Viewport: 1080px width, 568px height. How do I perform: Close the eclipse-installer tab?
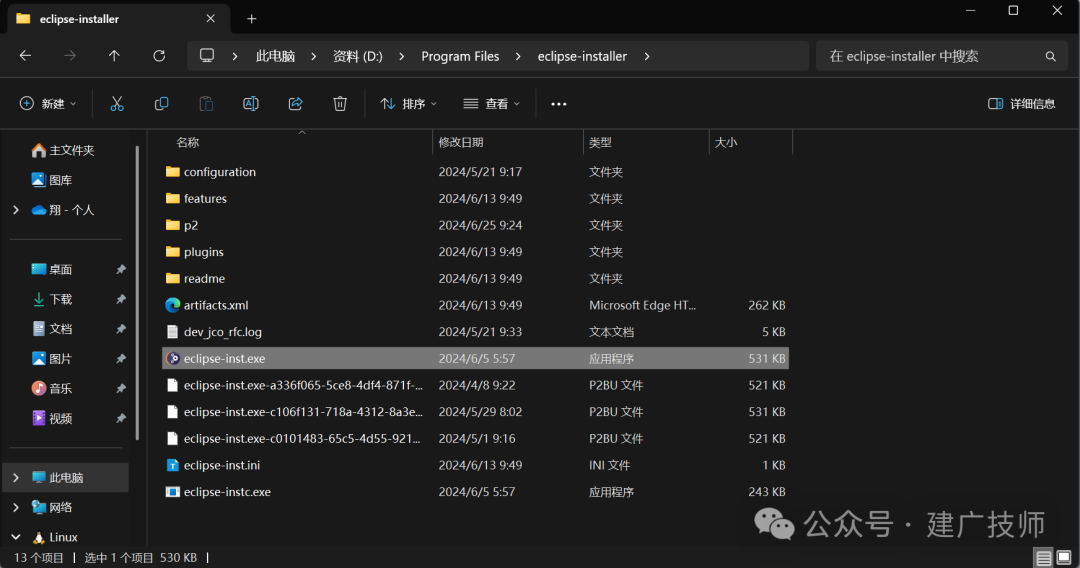tap(211, 19)
